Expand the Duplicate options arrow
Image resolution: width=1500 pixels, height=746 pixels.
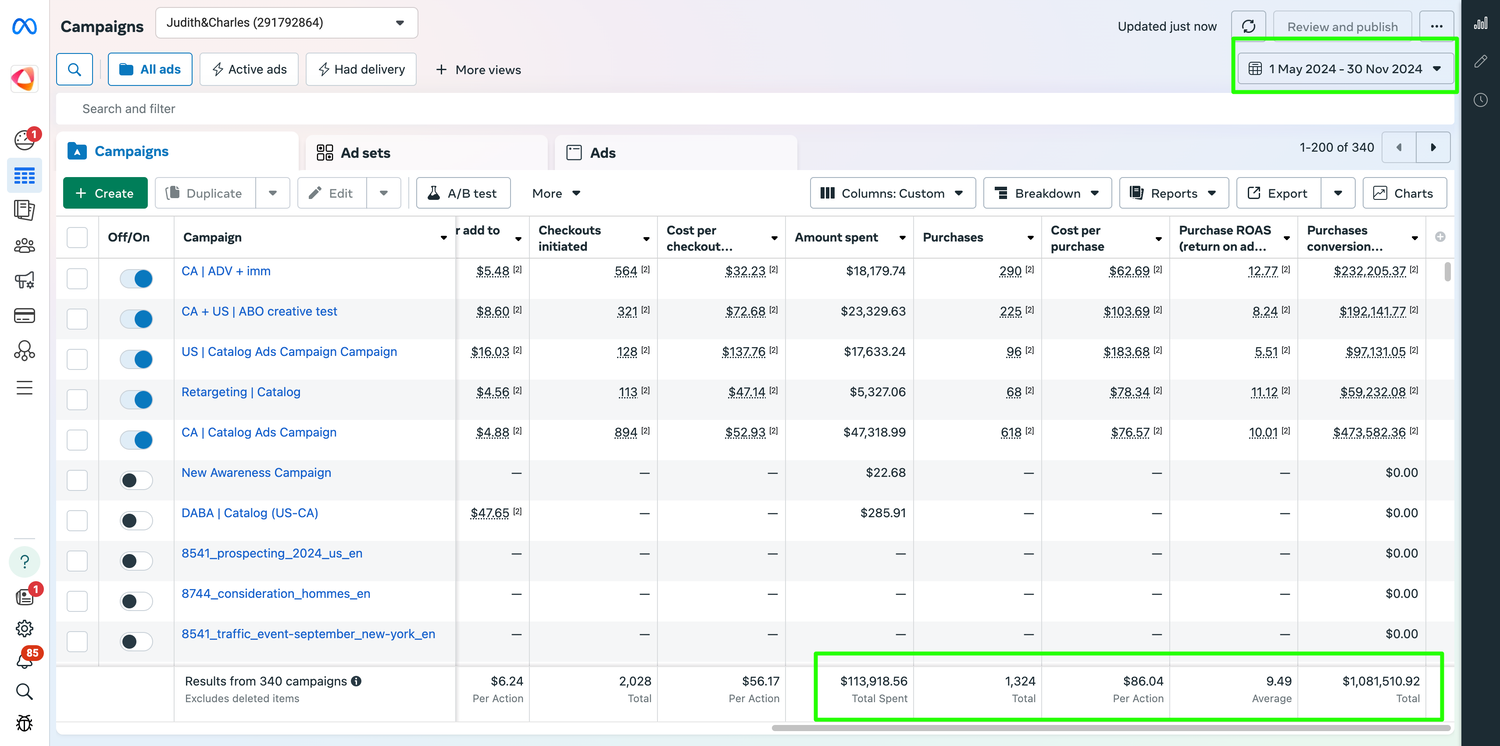[273, 193]
